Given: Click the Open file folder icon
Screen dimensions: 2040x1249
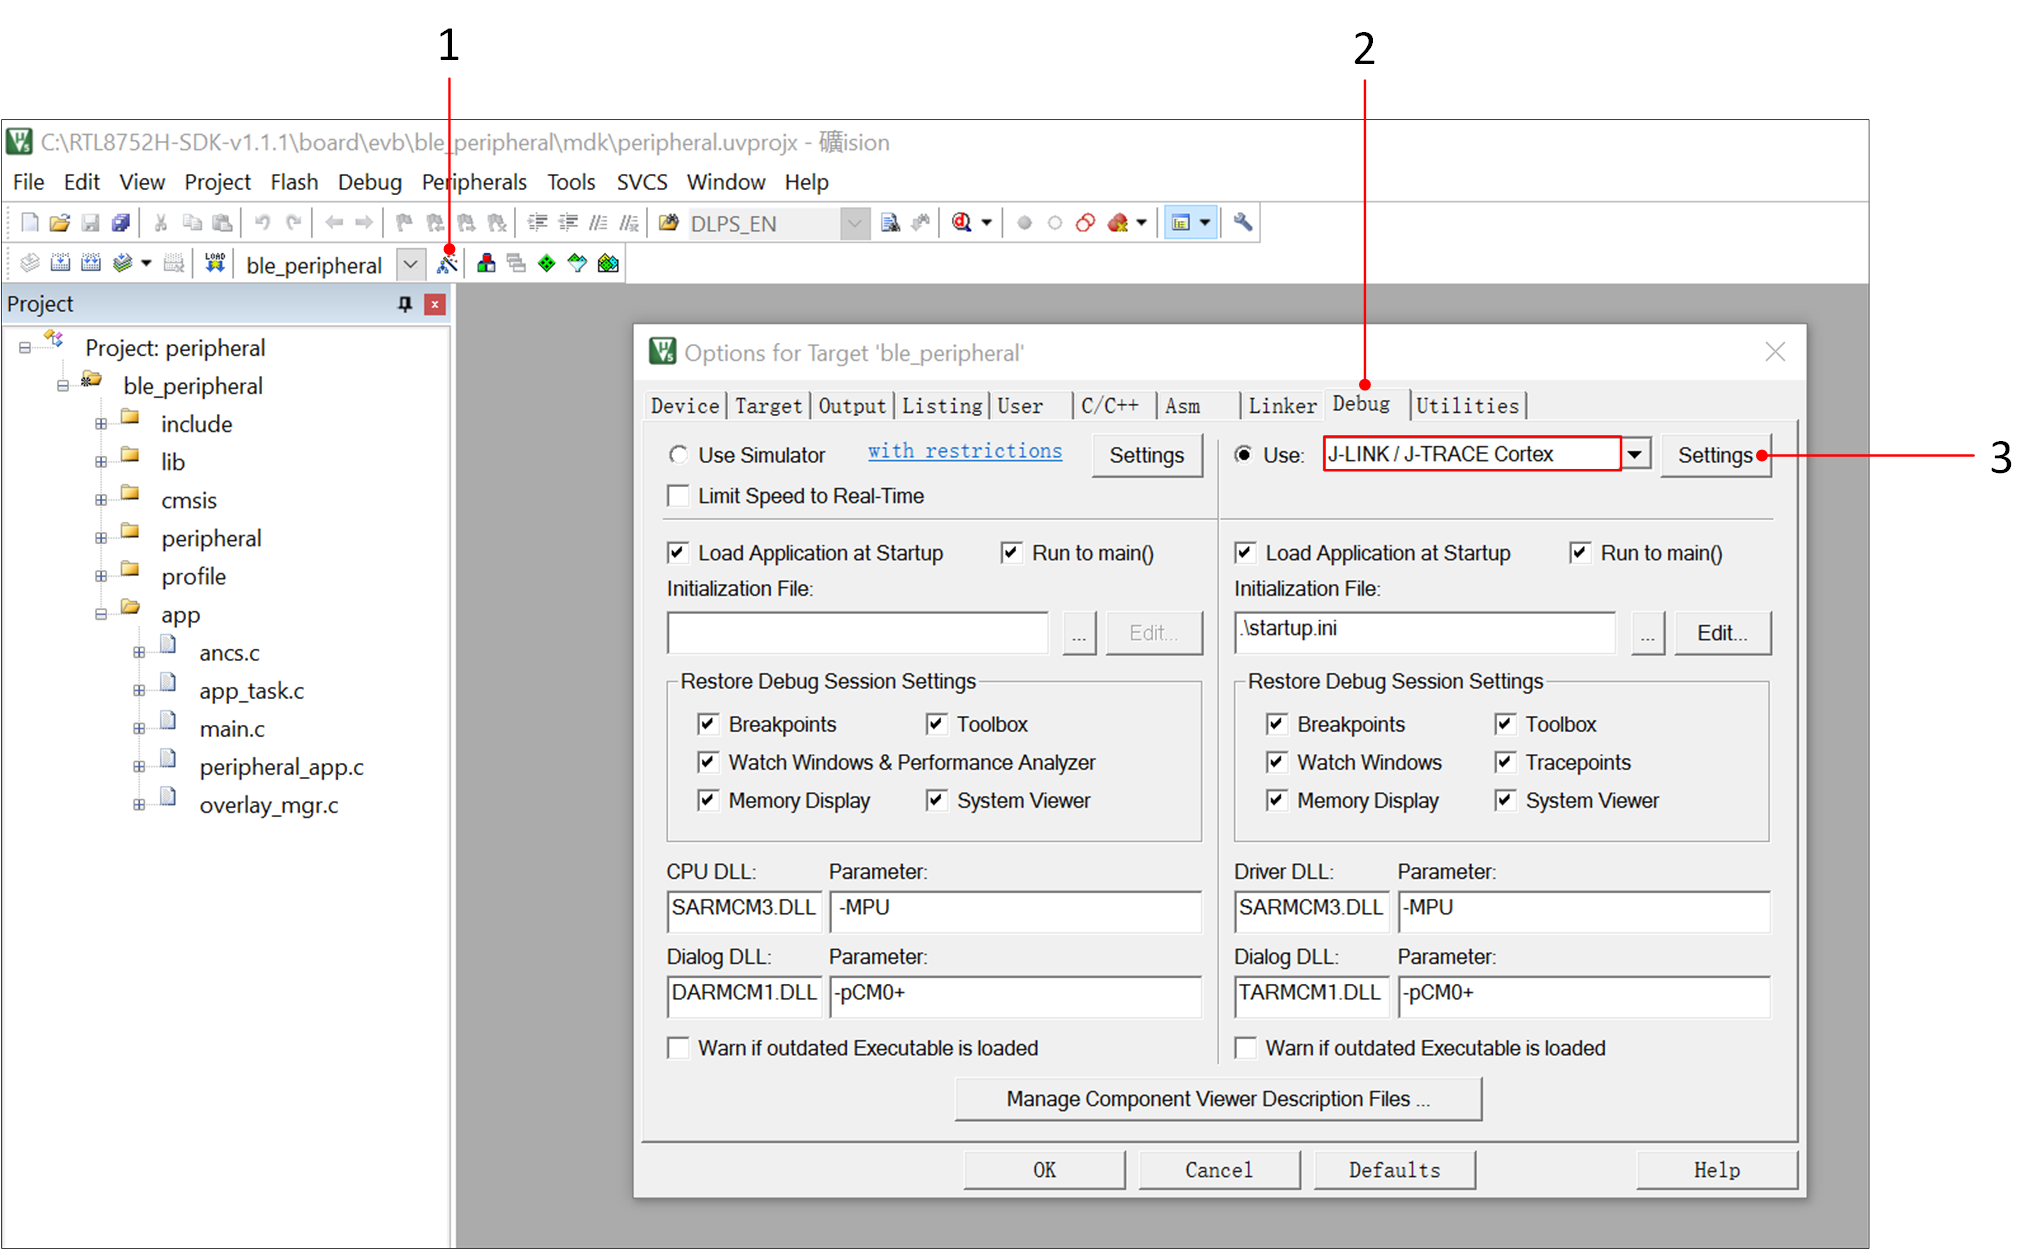Looking at the screenshot, I should pyautogui.click(x=60, y=223).
